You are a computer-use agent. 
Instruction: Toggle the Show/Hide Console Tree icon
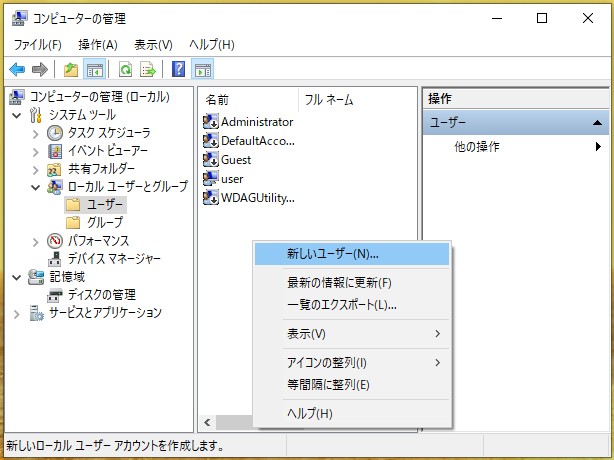[94, 70]
